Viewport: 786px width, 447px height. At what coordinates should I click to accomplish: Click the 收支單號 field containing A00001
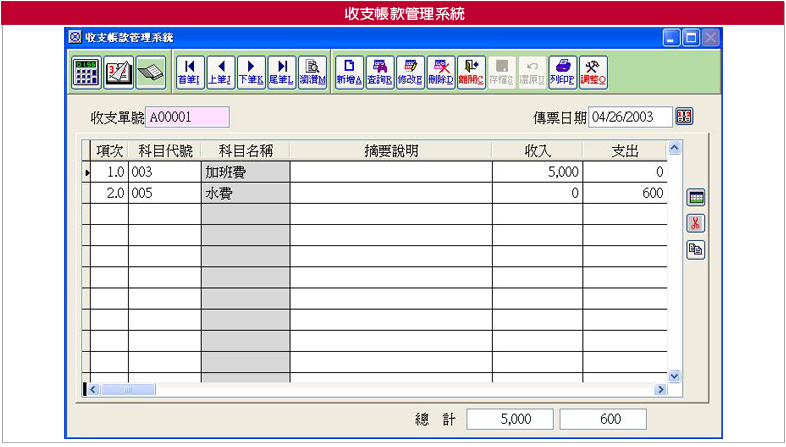187,117
